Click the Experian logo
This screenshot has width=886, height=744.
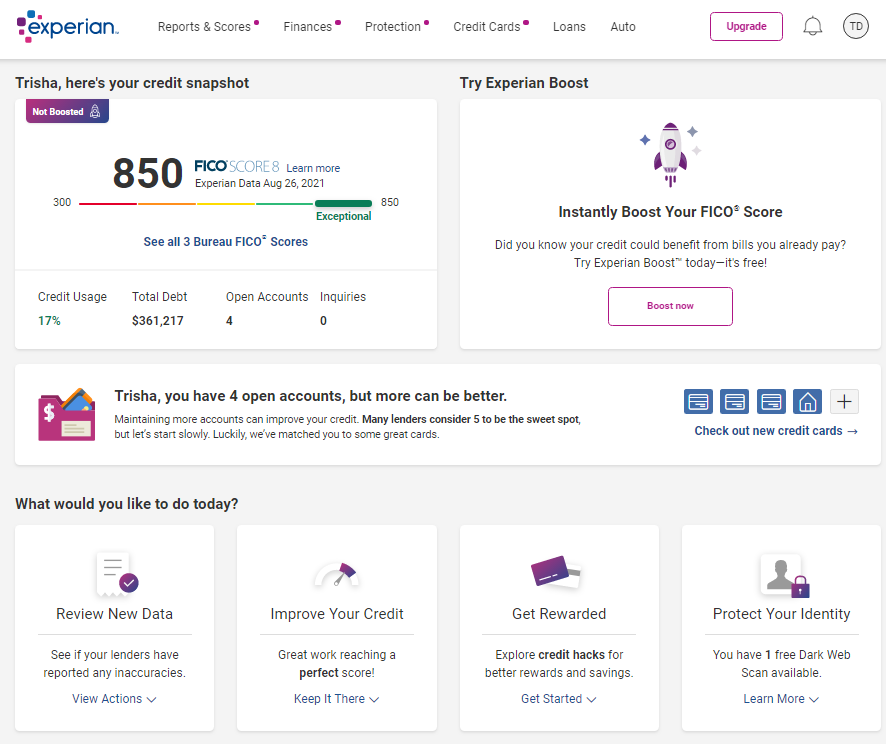pos(67,26)
